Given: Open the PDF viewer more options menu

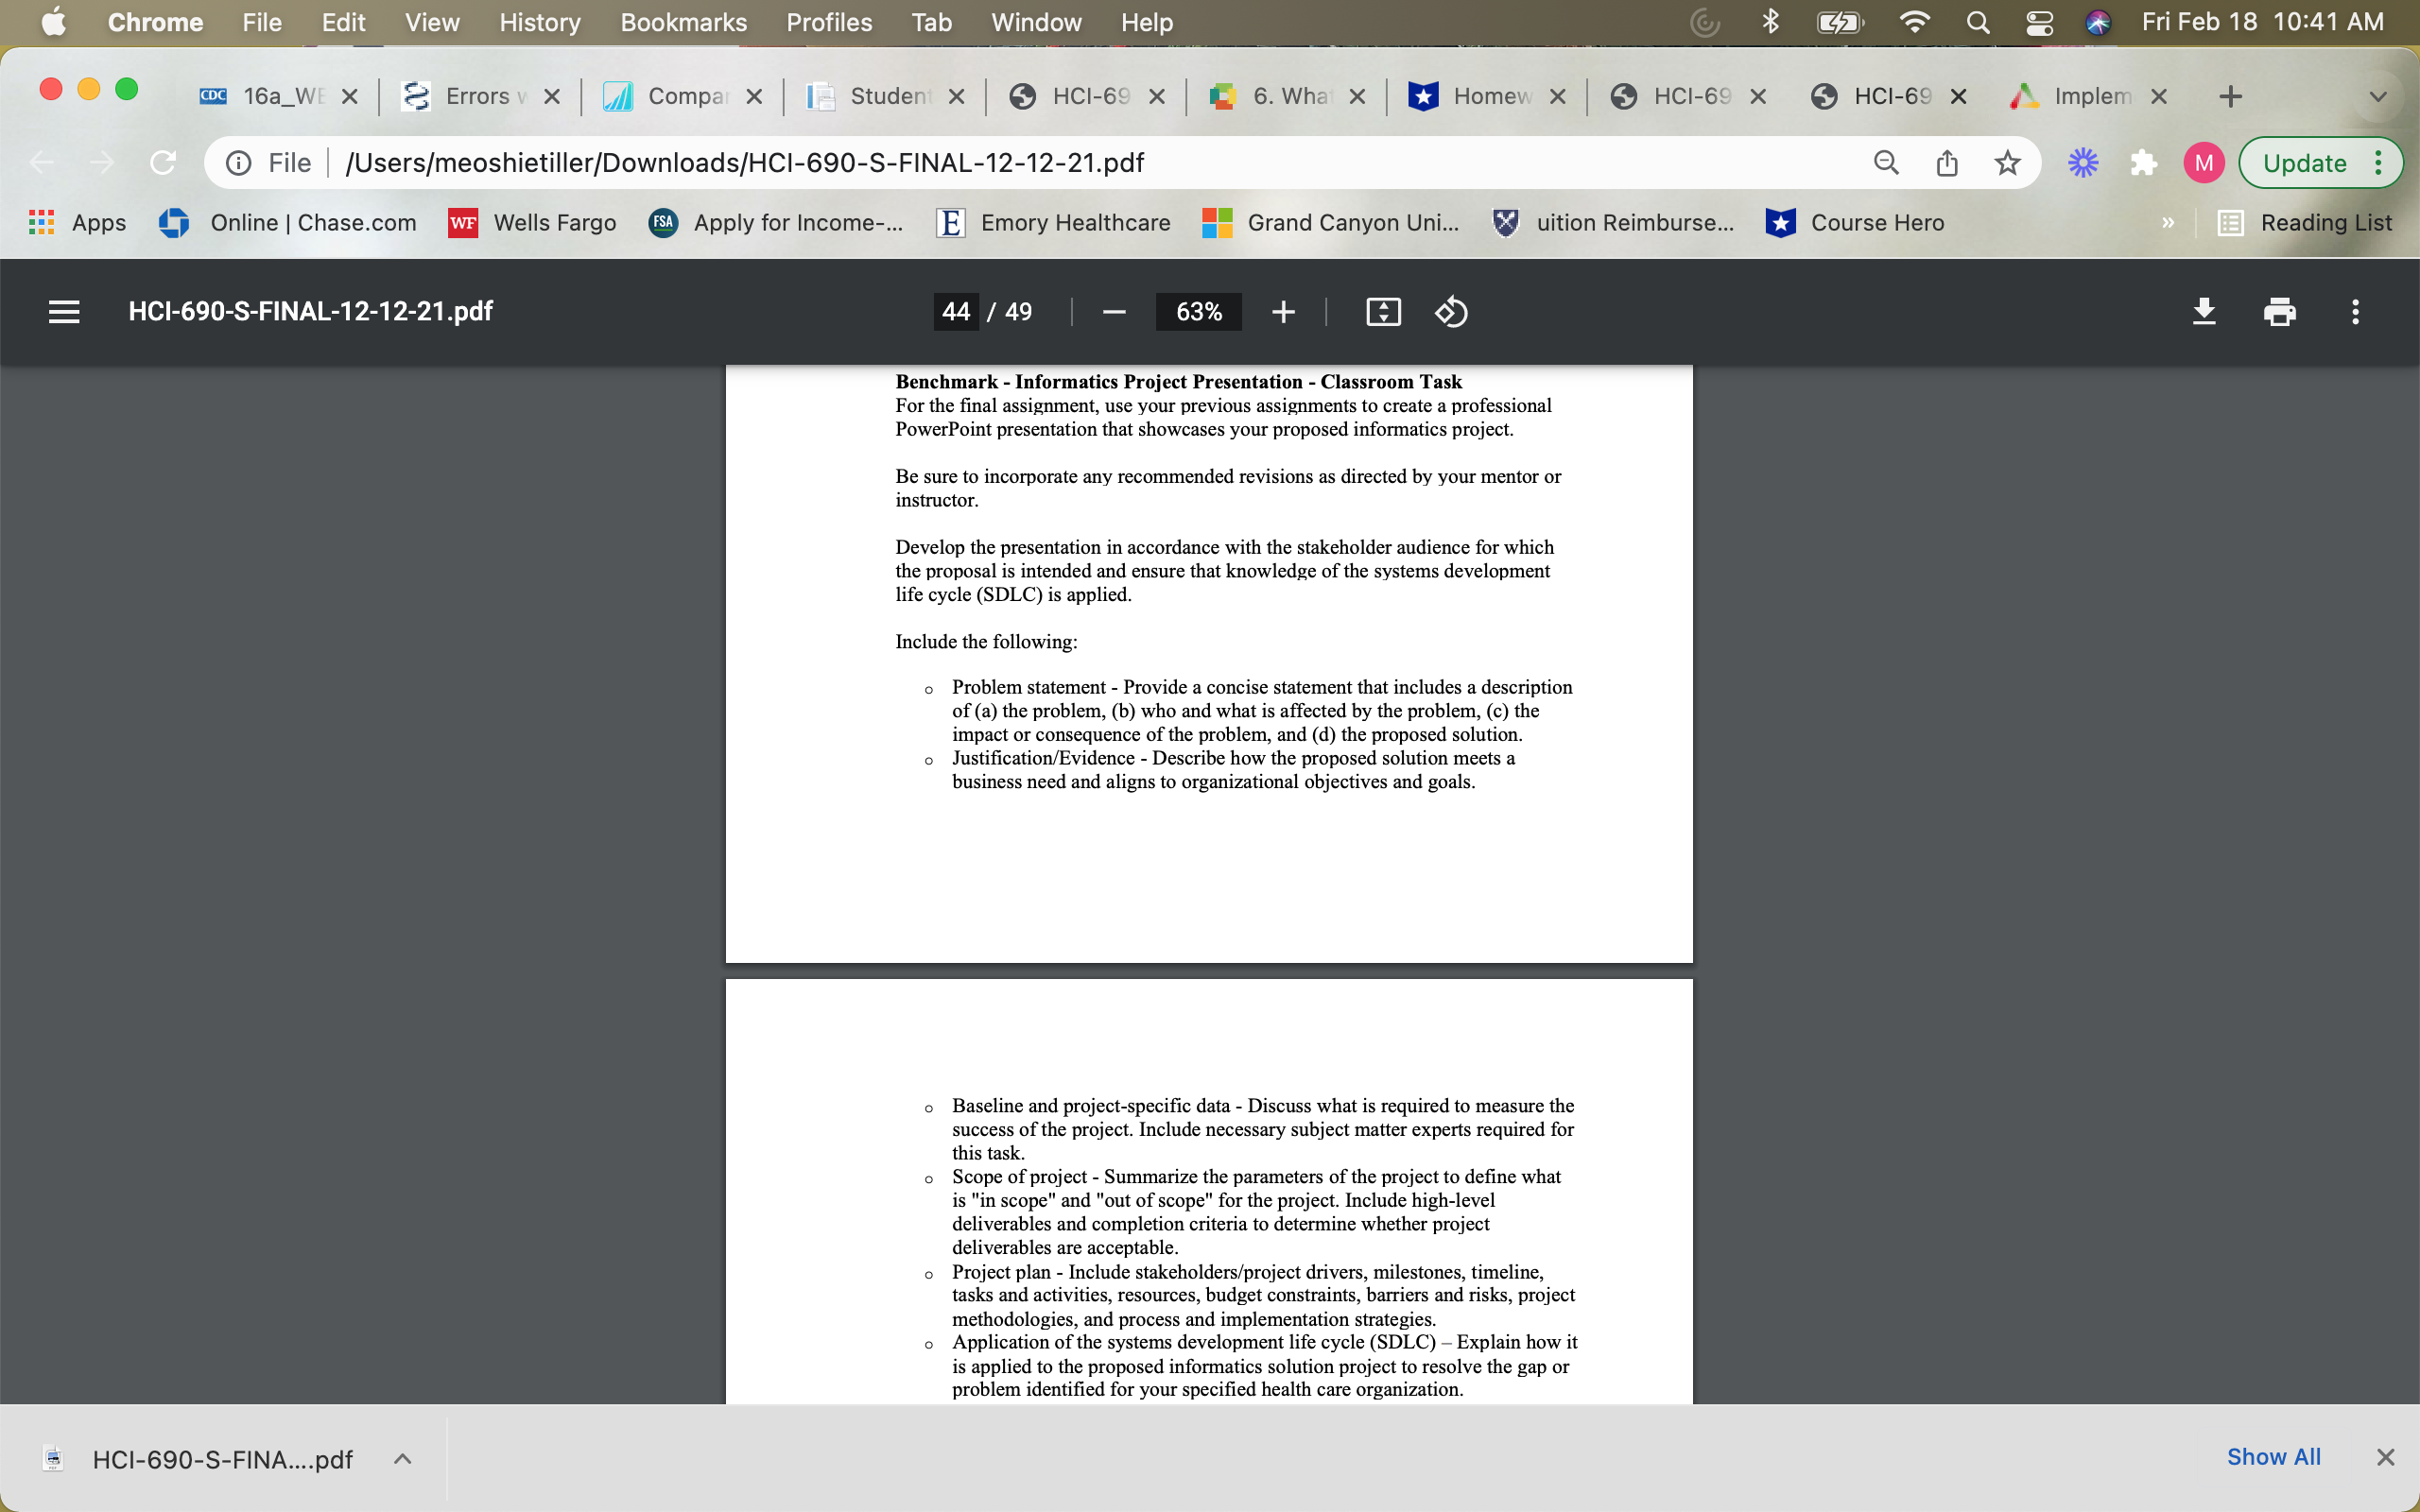Looking at the screenshot, I should point(2356,311).
